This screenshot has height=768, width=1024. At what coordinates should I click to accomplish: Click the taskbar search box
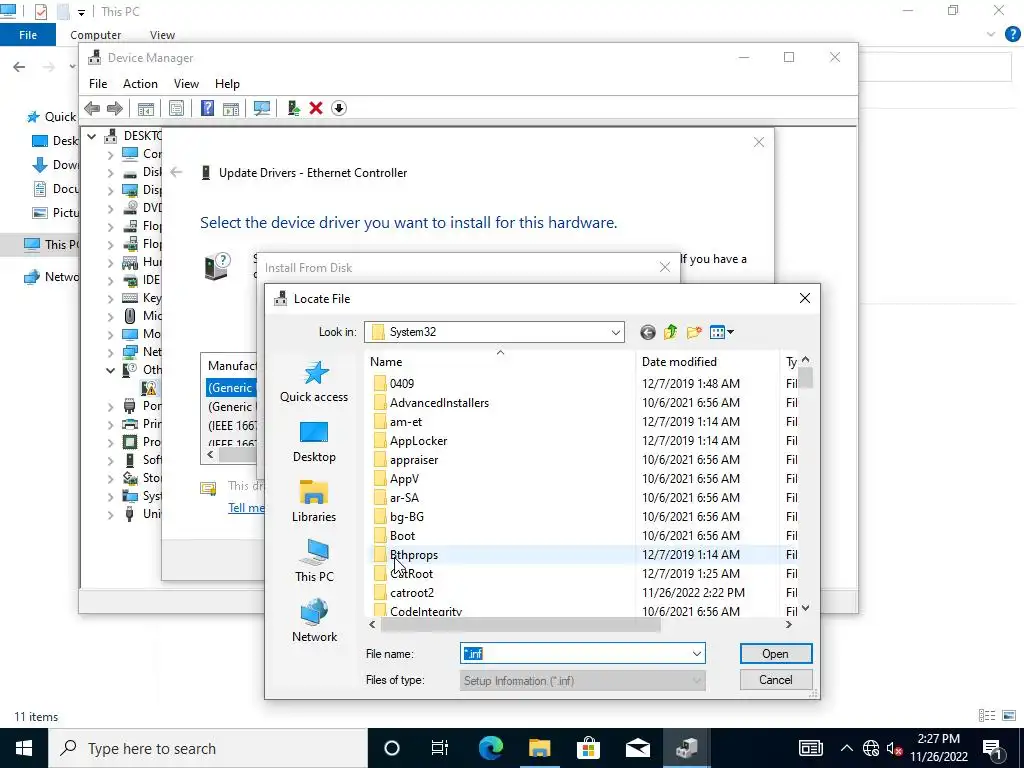(208, 748)
